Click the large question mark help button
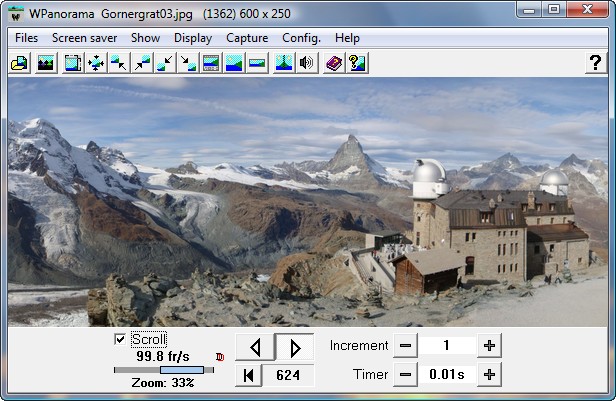This screenshot has height=401, width=616. 596,63
